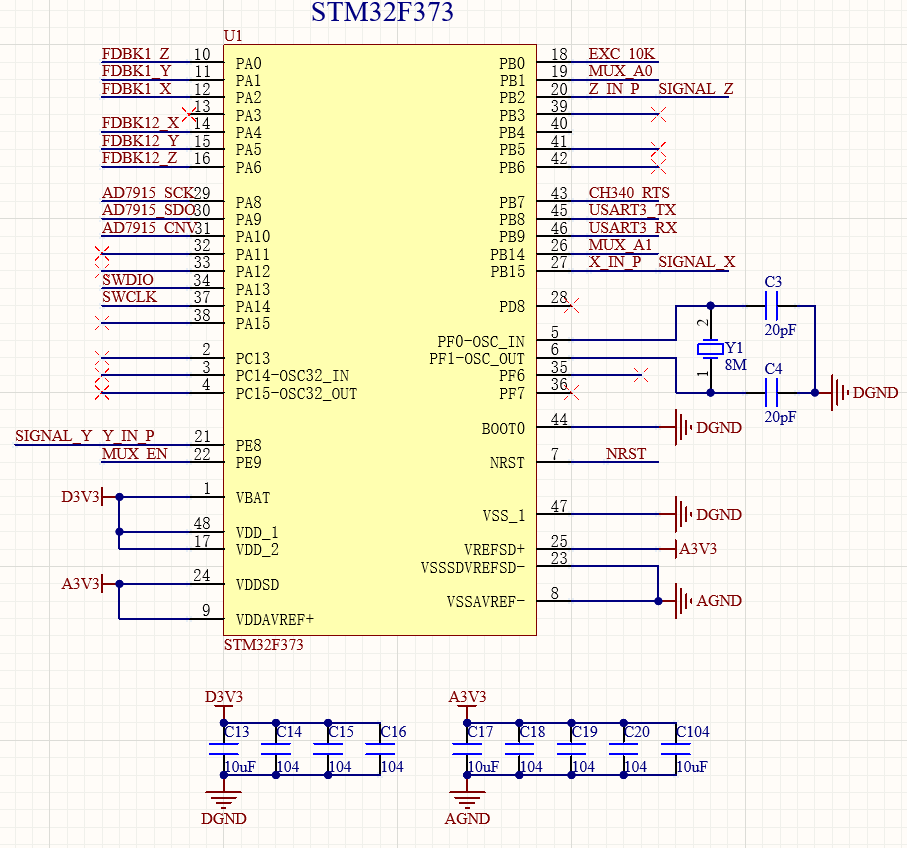
Task: Select the USART3_RX net label
Action: coord(633,227)
